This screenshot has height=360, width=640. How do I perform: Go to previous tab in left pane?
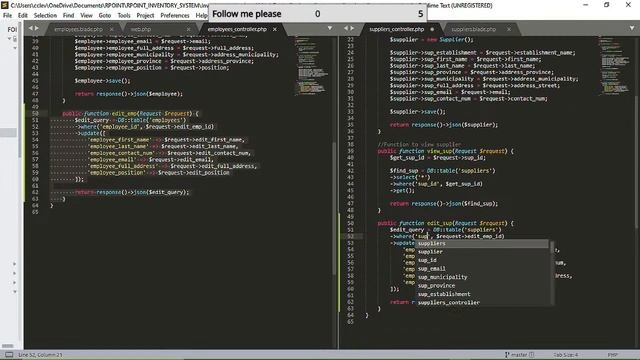click(x=31, y=28)
